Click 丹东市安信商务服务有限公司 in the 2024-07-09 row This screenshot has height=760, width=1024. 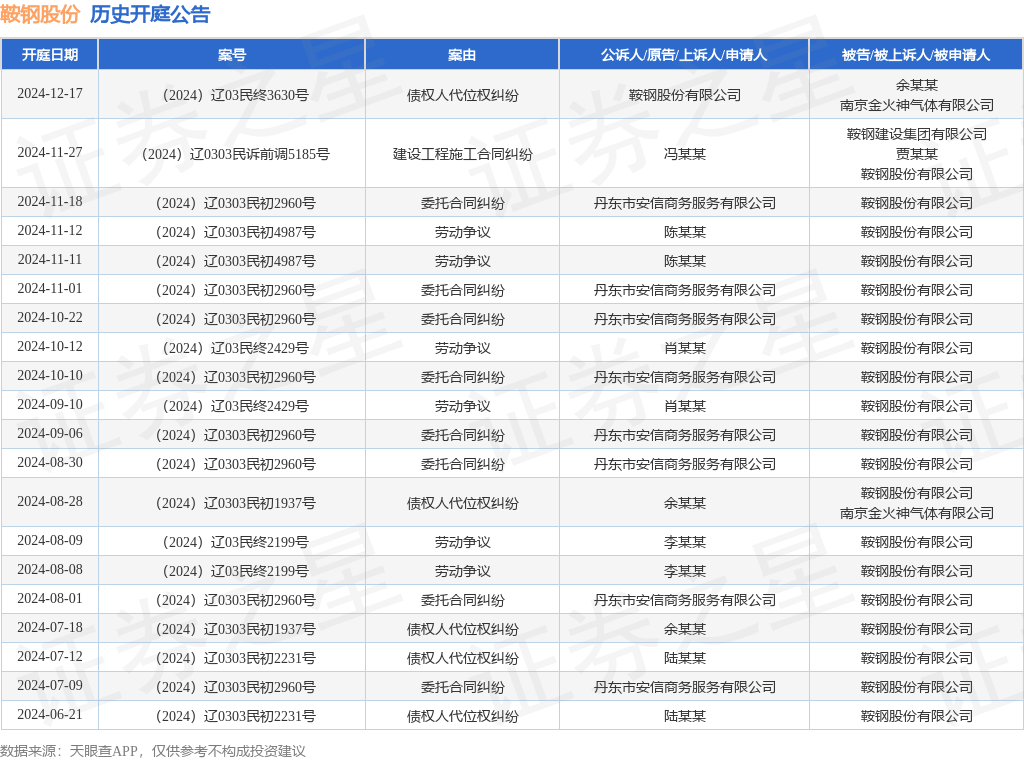(684, 687)
